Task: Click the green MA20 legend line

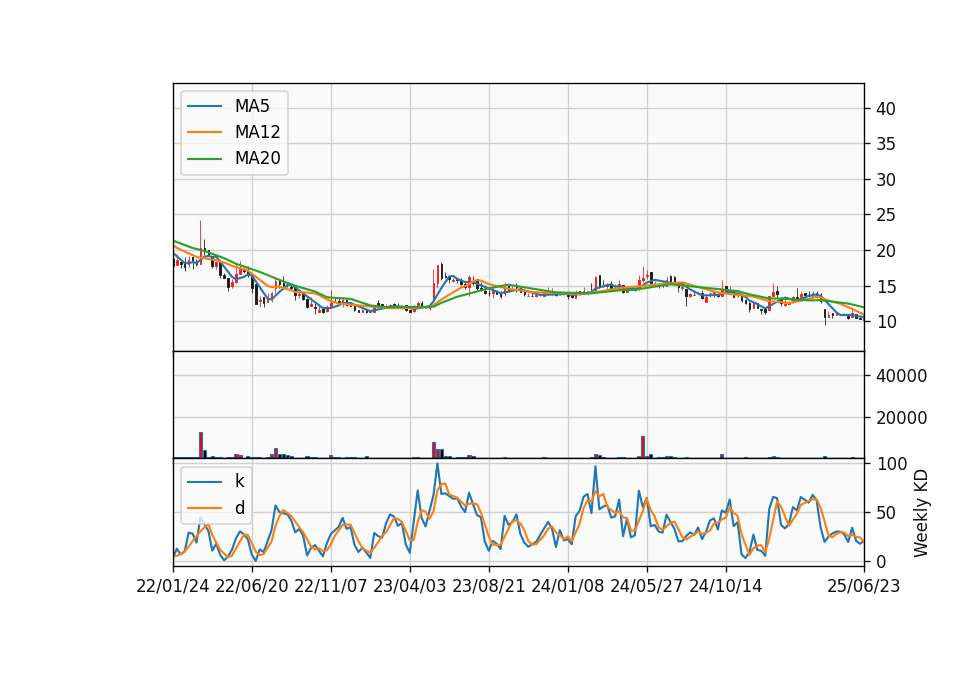Action: (x=204, y=159)
